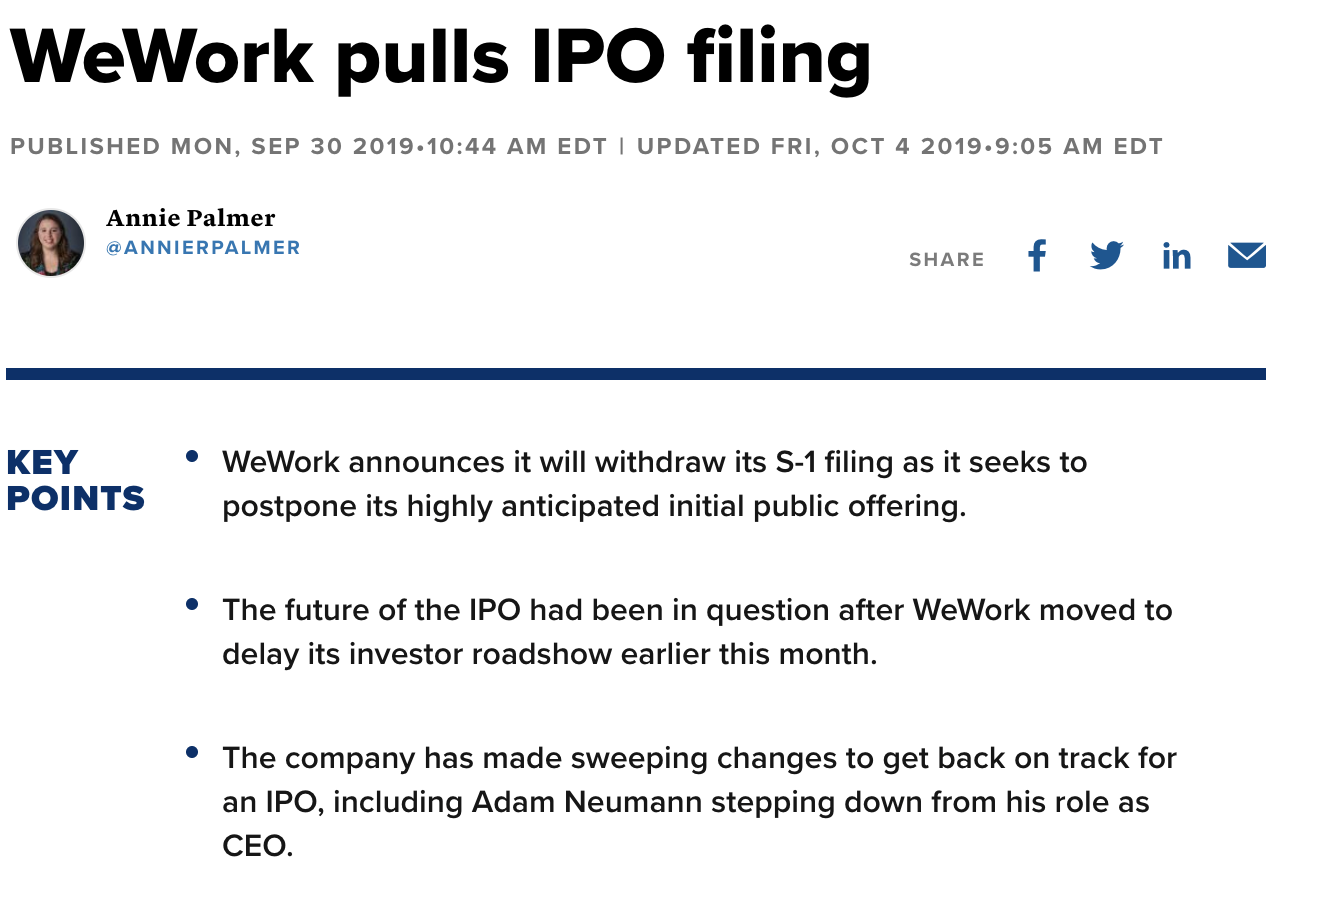Click the dark blue divider line

pyautogui.click(x=636, y=374)
